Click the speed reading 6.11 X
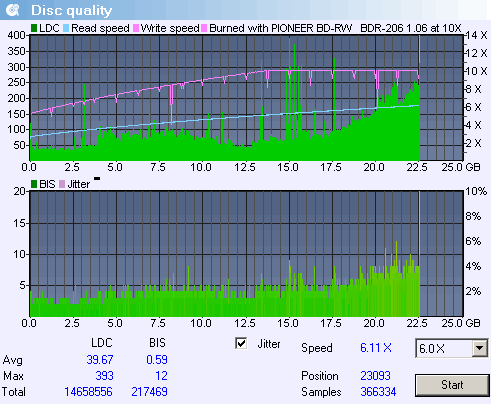The image size is (491, 404). (376, 348)
